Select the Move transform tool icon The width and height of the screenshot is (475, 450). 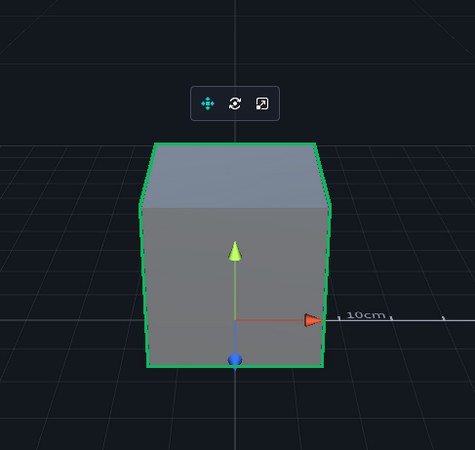pyautogui.click(x=208, y=104)
